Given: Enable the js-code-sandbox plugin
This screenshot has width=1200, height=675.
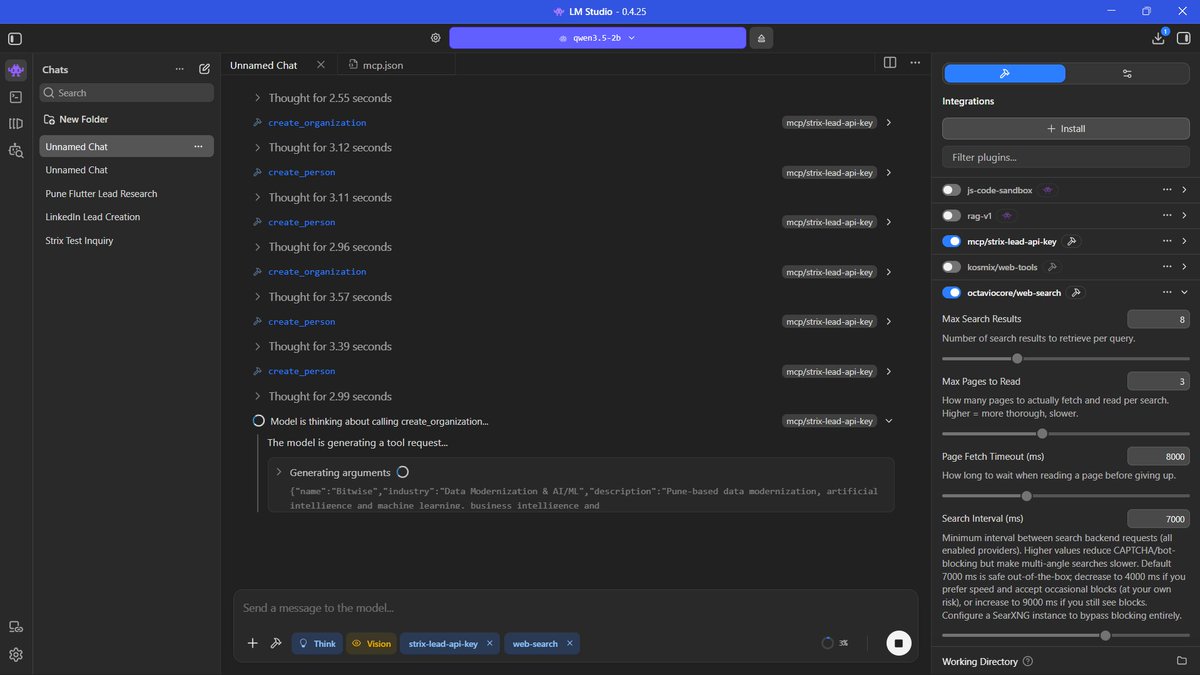Looking at the screenshot, I should [x=952, y=189].
